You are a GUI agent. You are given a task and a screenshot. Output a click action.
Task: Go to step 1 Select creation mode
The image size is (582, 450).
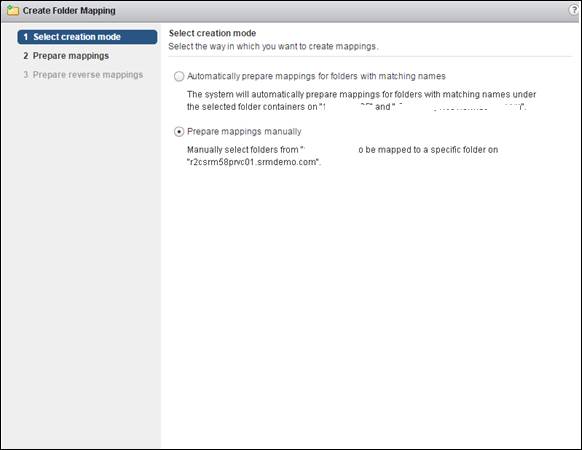87,37
